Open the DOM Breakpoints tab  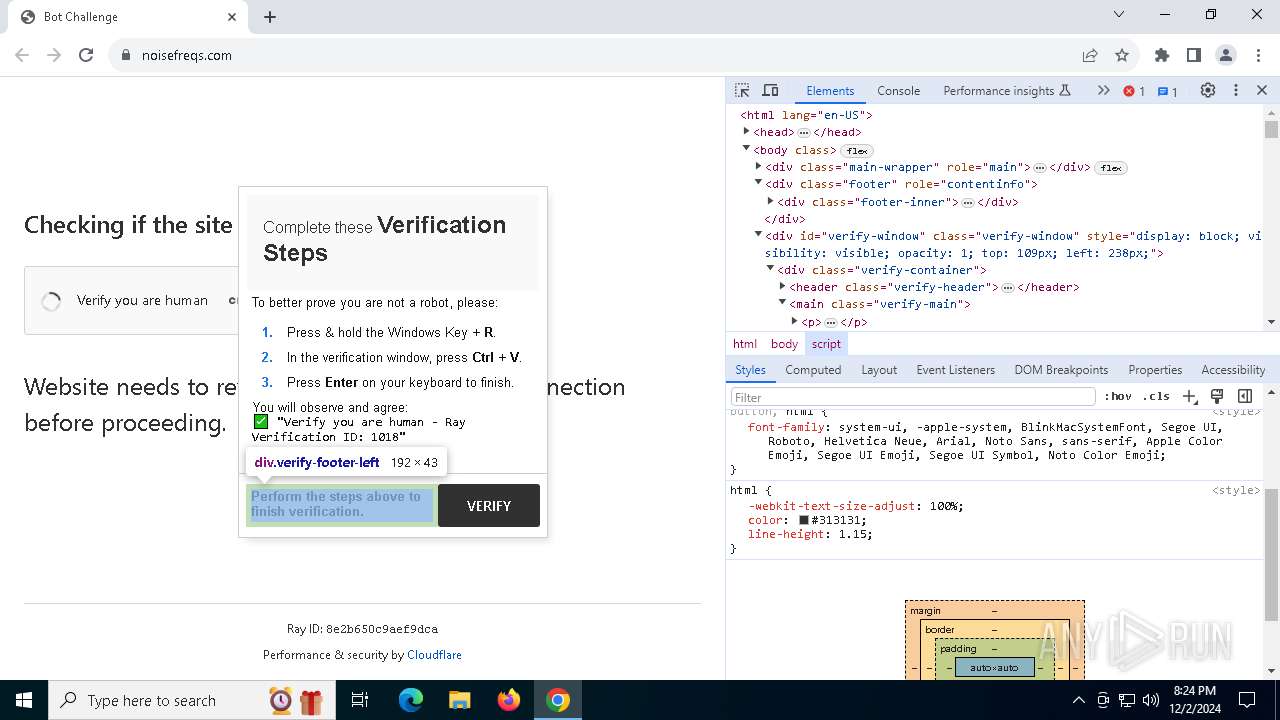coord(1061,370)
